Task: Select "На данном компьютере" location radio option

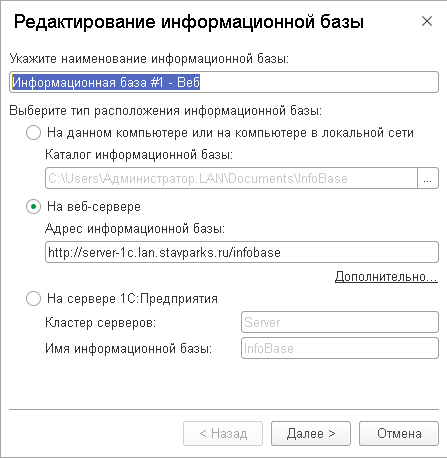Action: [x=33, y=133]
